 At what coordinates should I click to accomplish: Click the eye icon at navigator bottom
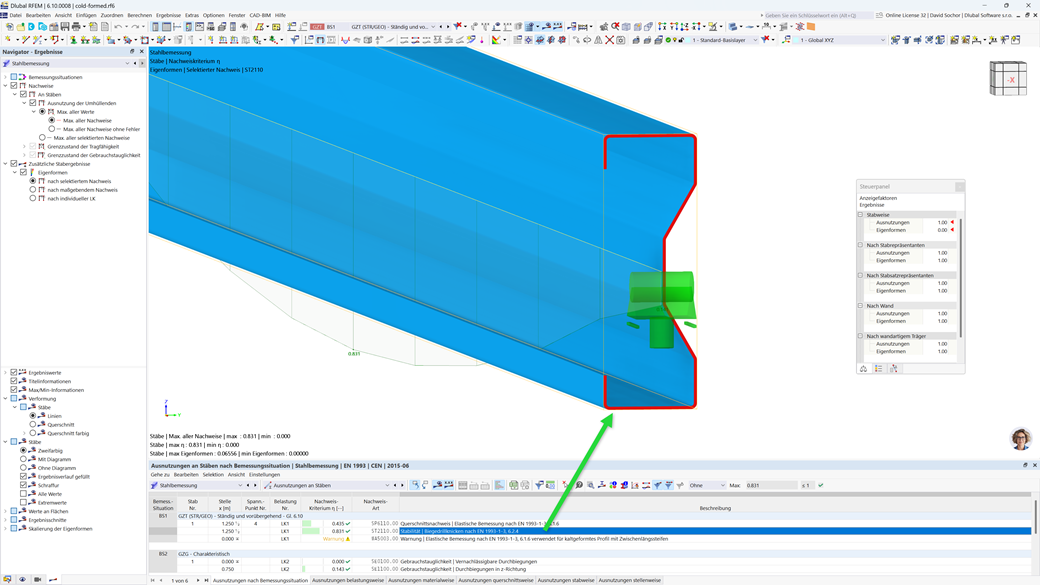click(22, 579)
